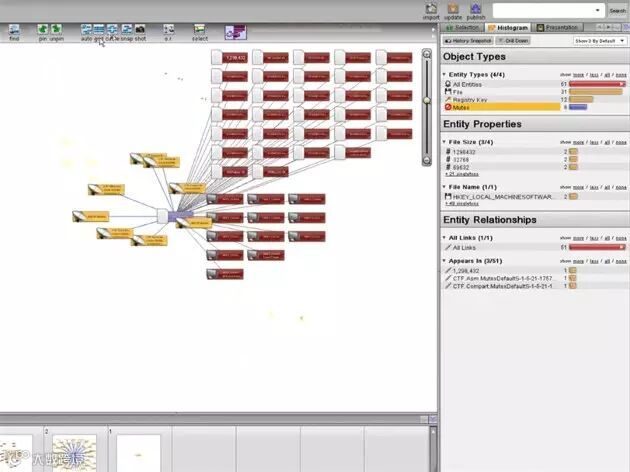The image size is (630, 472).
Task: Click the update icon at top
Action: (453, 8)
